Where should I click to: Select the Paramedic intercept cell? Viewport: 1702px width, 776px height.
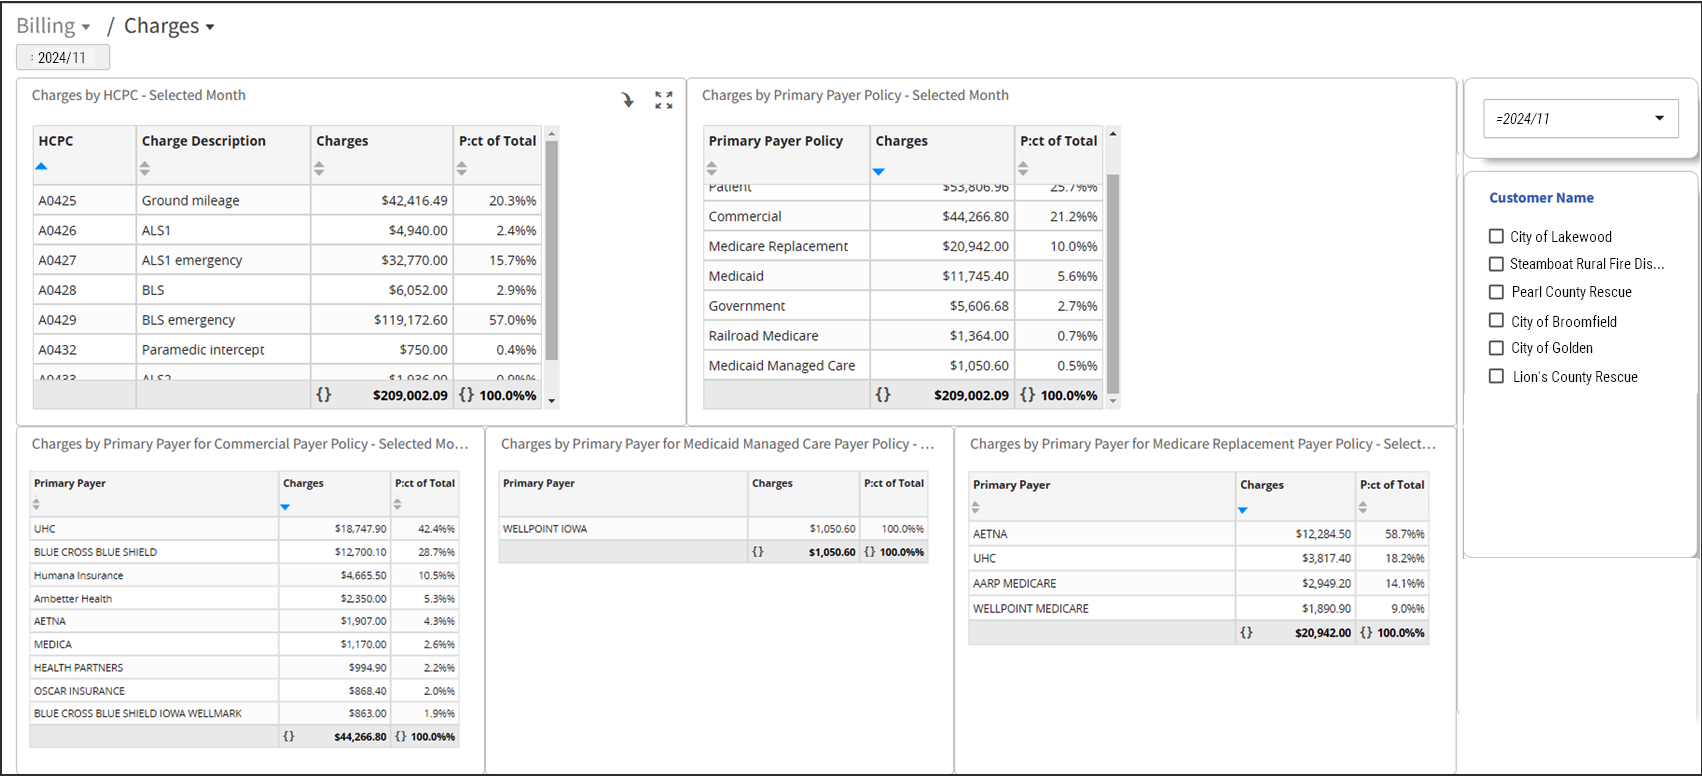[x=223, y=350]
